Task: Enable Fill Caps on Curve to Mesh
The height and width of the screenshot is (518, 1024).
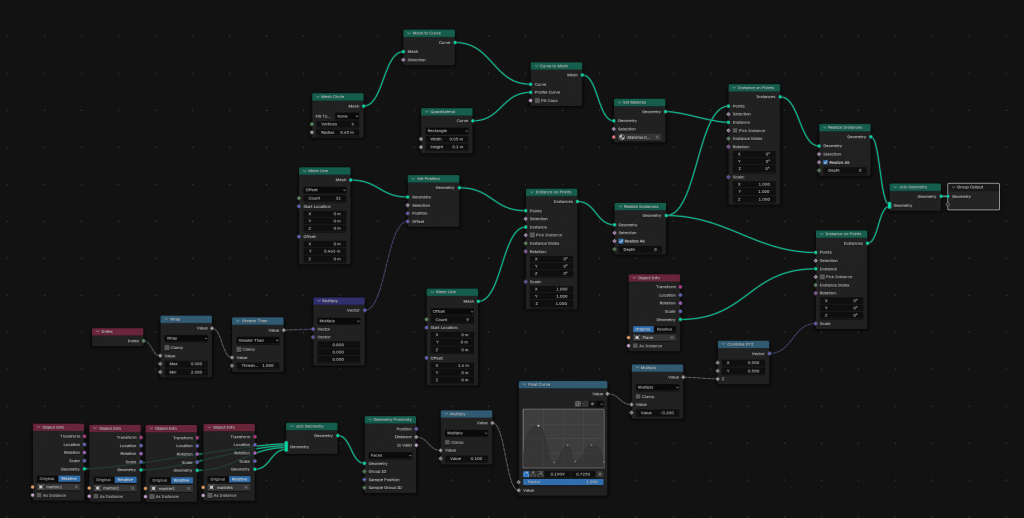Action: click(536, 101)
